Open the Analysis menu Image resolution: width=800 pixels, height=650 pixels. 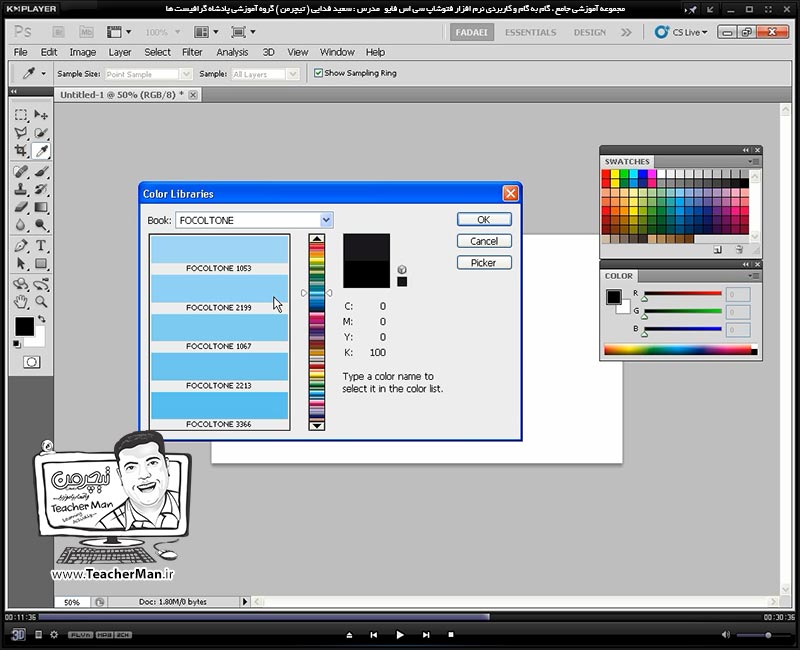tap(232, 52)
